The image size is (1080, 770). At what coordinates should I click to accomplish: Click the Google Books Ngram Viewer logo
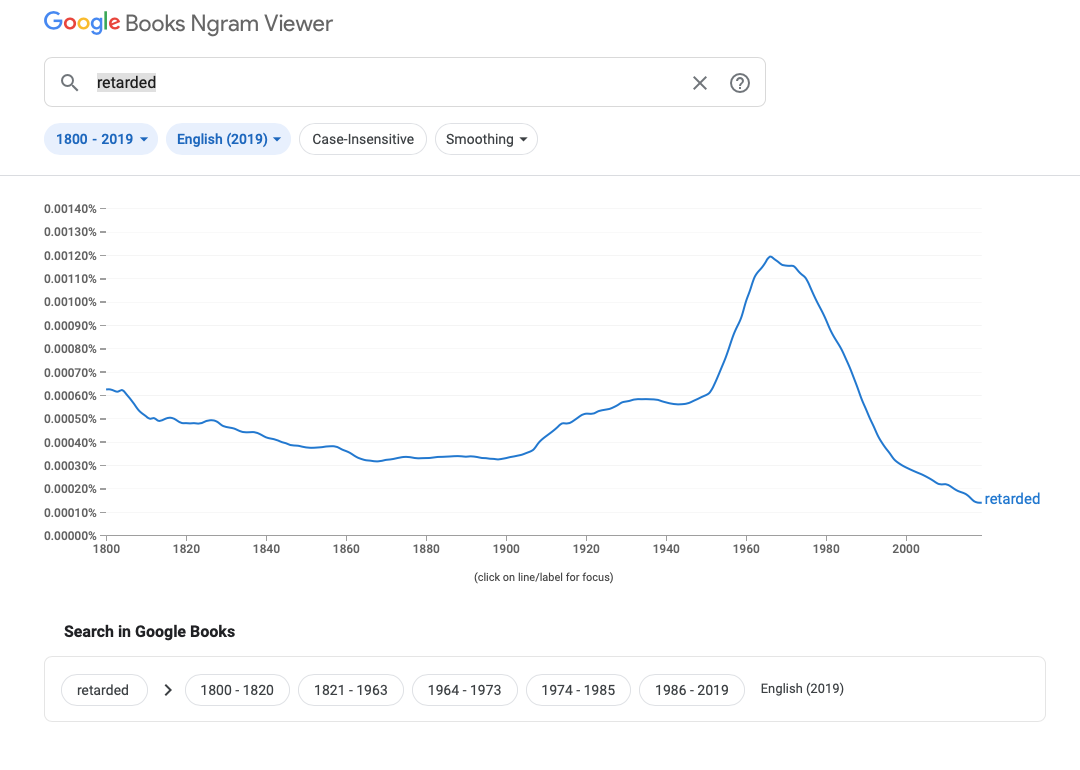(188, 23)
